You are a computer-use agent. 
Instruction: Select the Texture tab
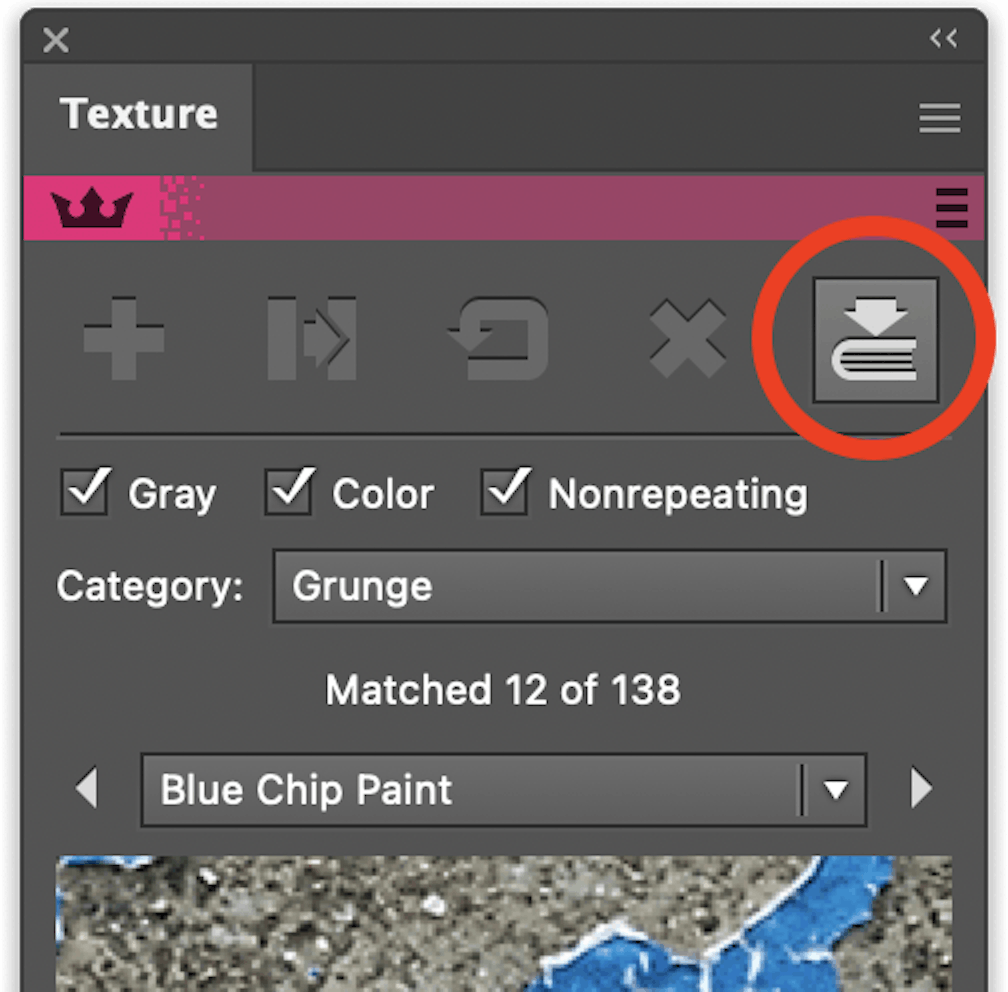click(x=138, y=114)
